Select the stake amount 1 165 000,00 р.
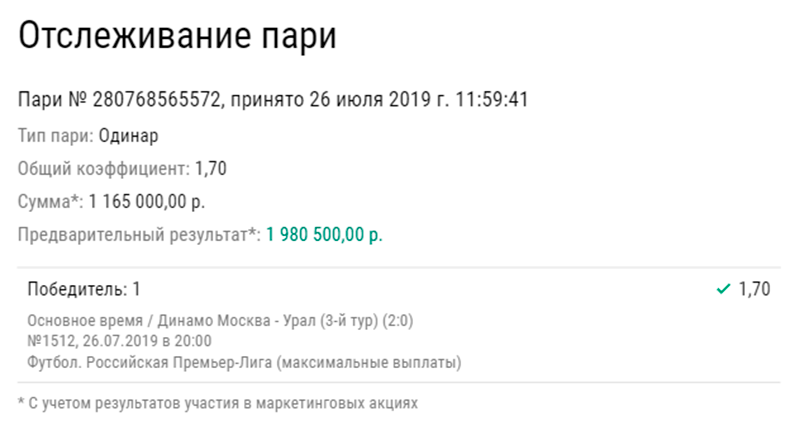This screenshot has height=436, width=800. coord(147,202)
